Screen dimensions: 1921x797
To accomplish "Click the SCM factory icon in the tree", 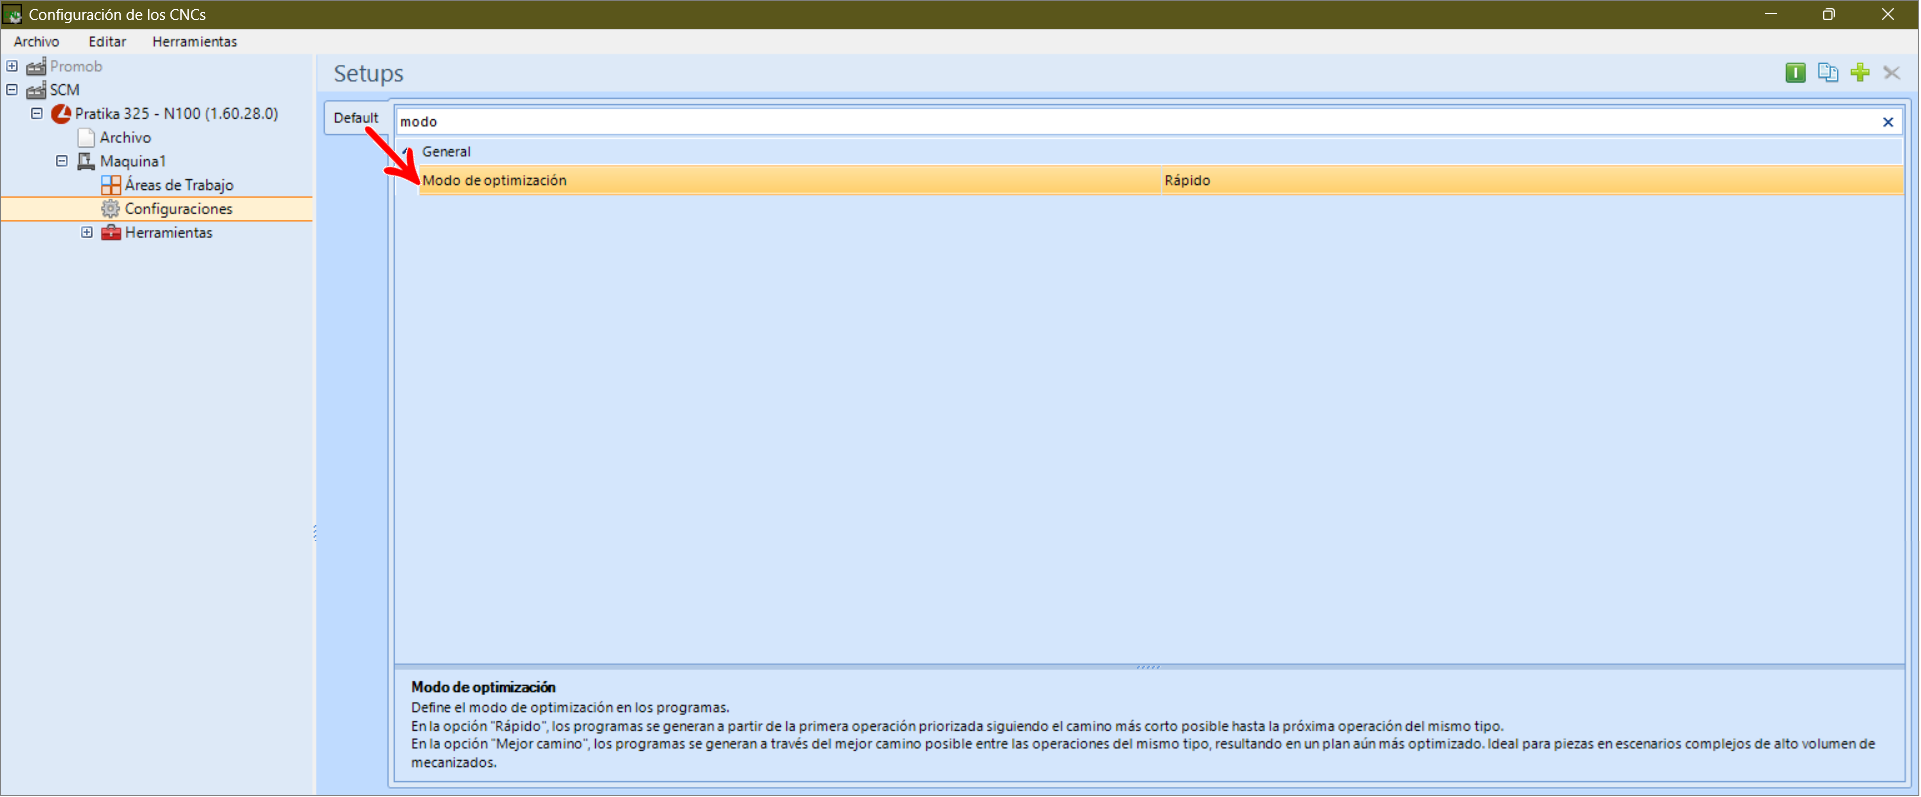I will click(36, 90).
